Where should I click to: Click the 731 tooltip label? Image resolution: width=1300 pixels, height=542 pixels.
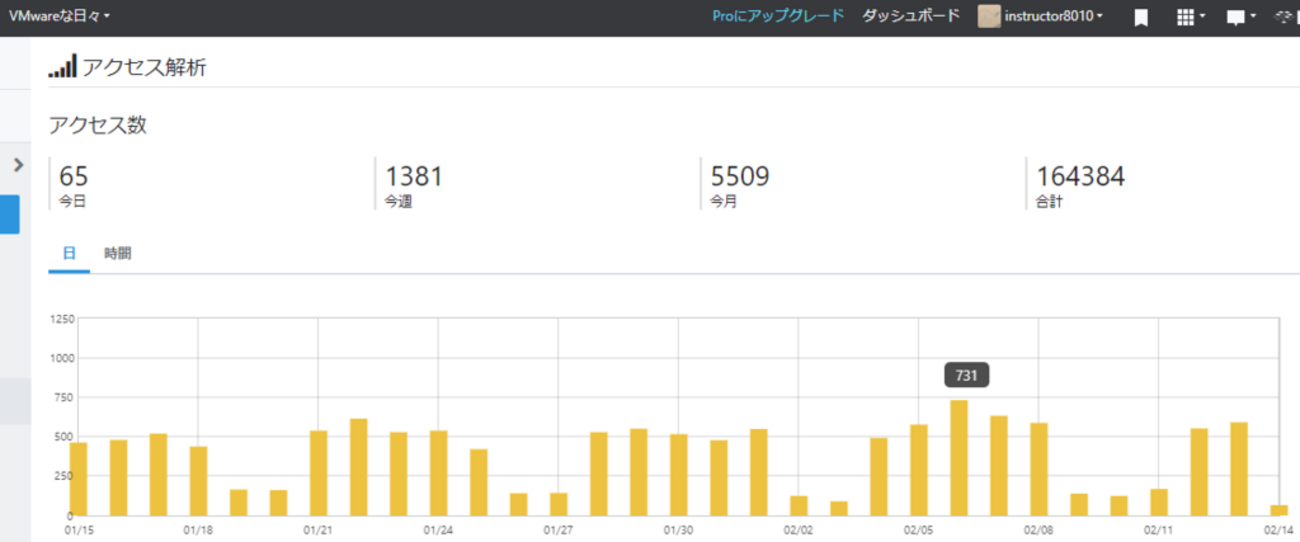967,376
